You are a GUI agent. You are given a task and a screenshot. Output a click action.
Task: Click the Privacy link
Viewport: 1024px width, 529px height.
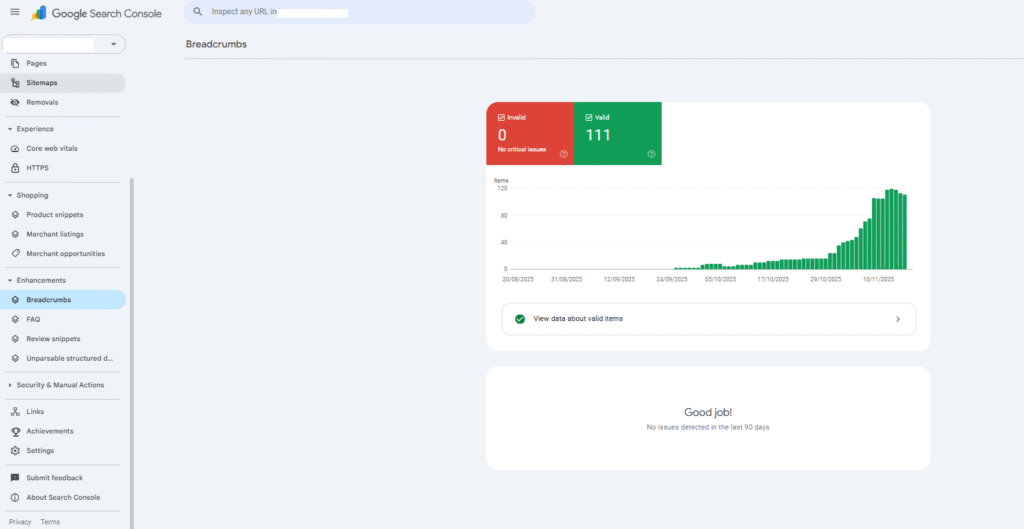(x=20, y=522)
